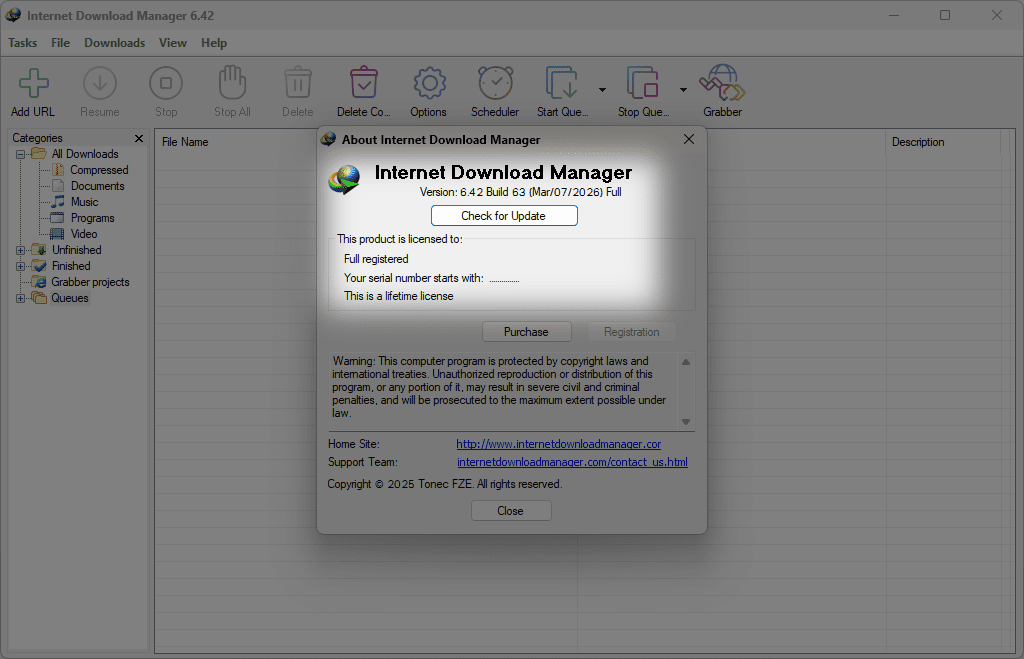Click the warning text scrollbar up arrow

click(685, 361)
